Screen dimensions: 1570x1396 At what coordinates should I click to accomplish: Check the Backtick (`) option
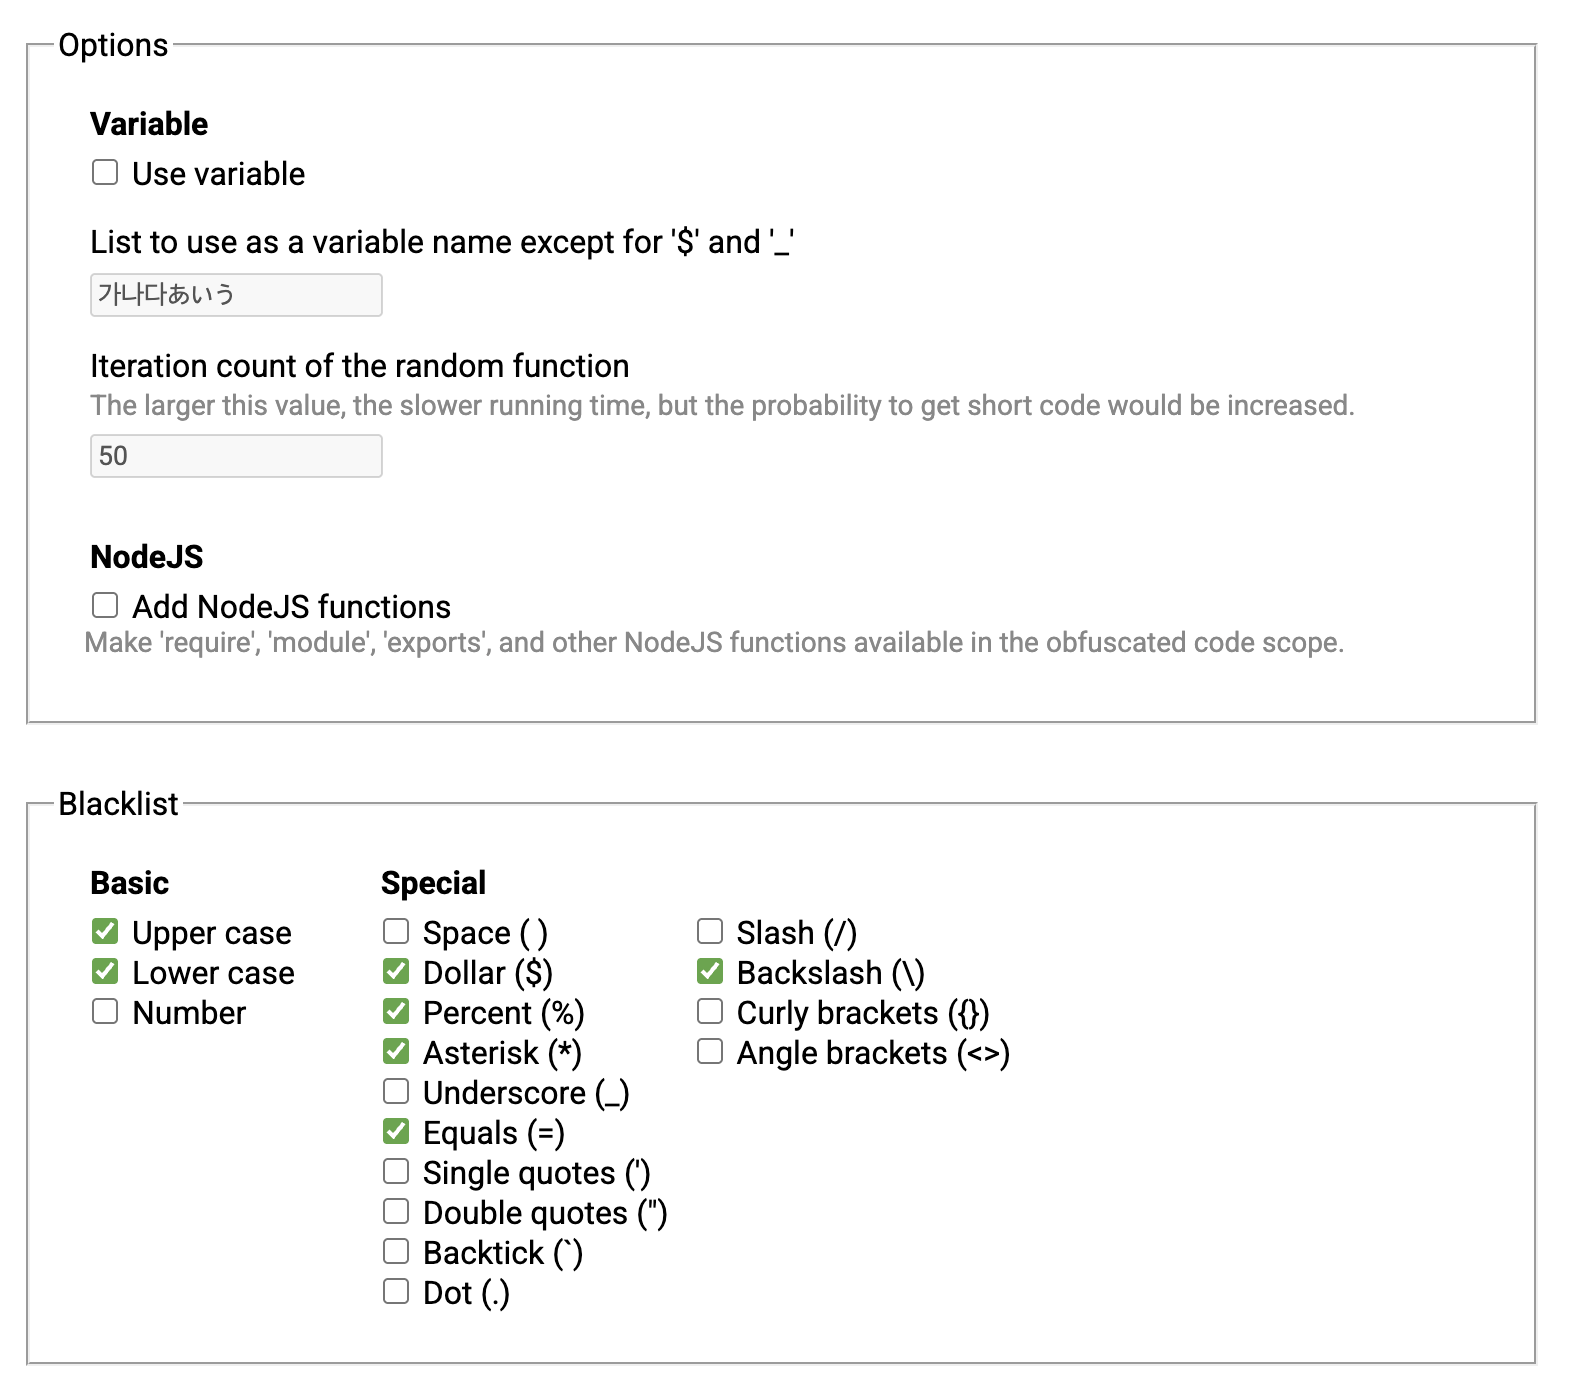point(396,1251)
